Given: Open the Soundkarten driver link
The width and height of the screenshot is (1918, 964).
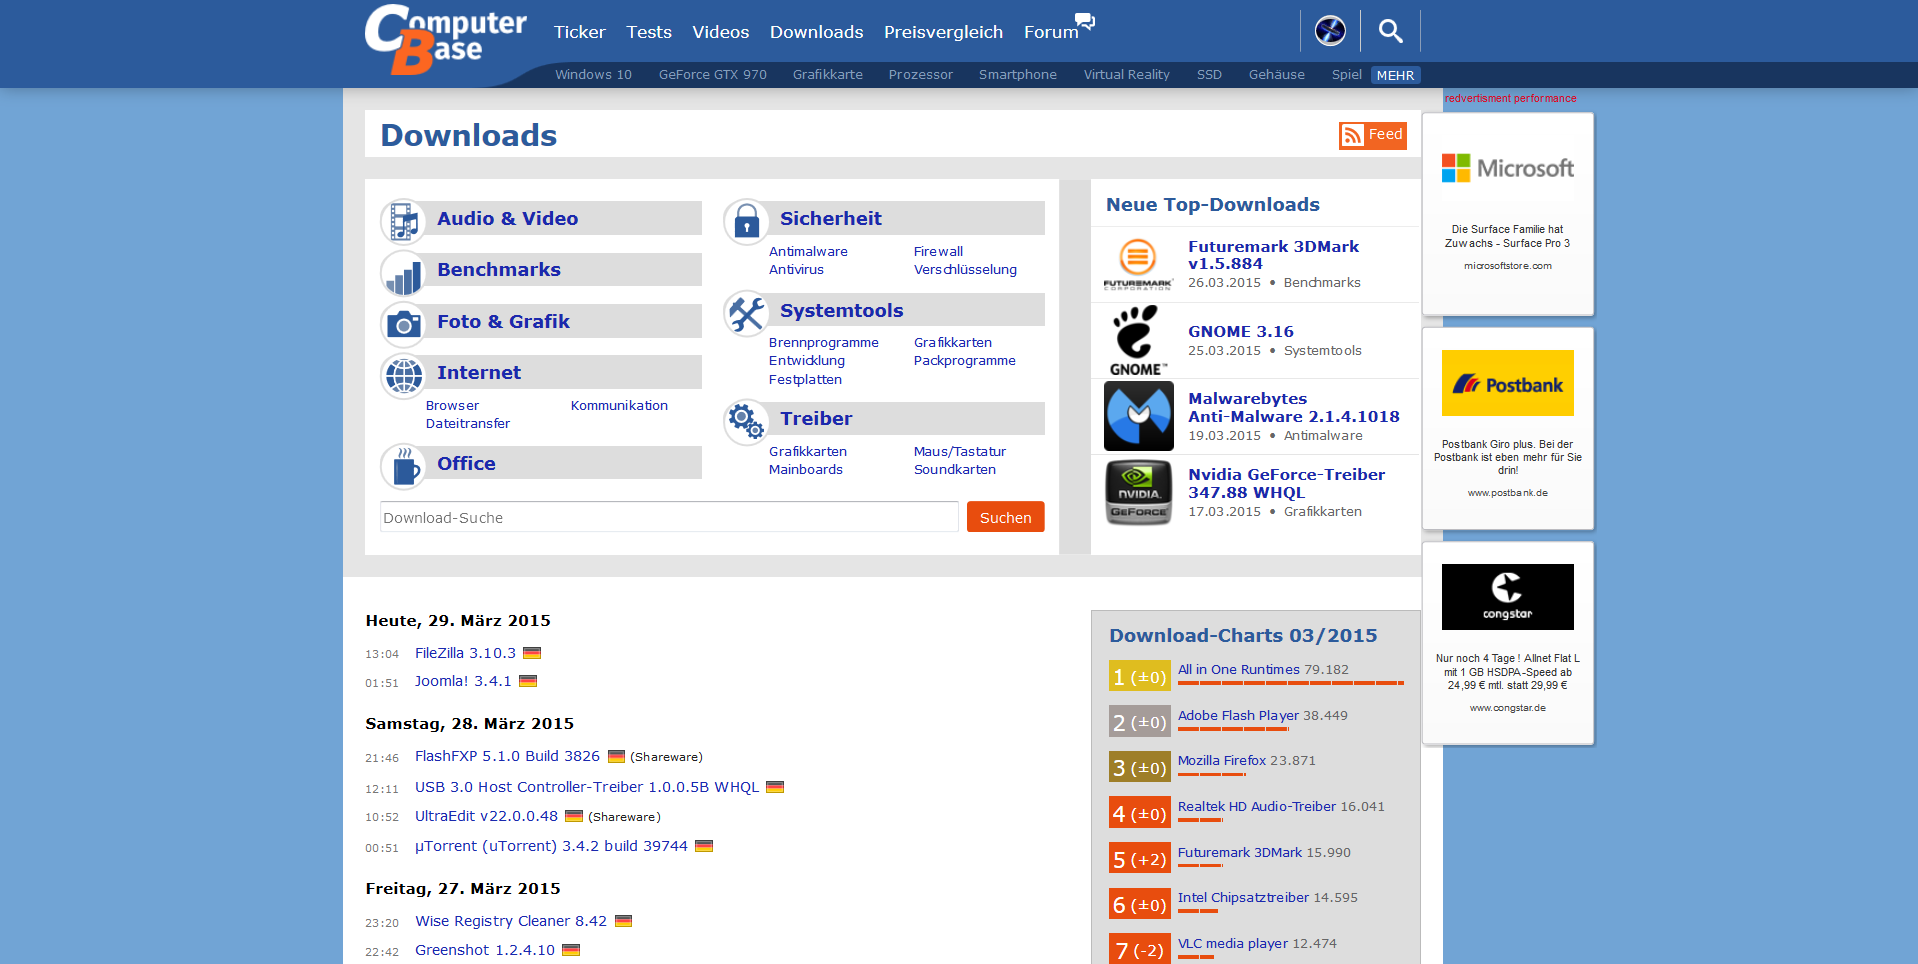Looking at the screenshot, I should tap(955, 470).
